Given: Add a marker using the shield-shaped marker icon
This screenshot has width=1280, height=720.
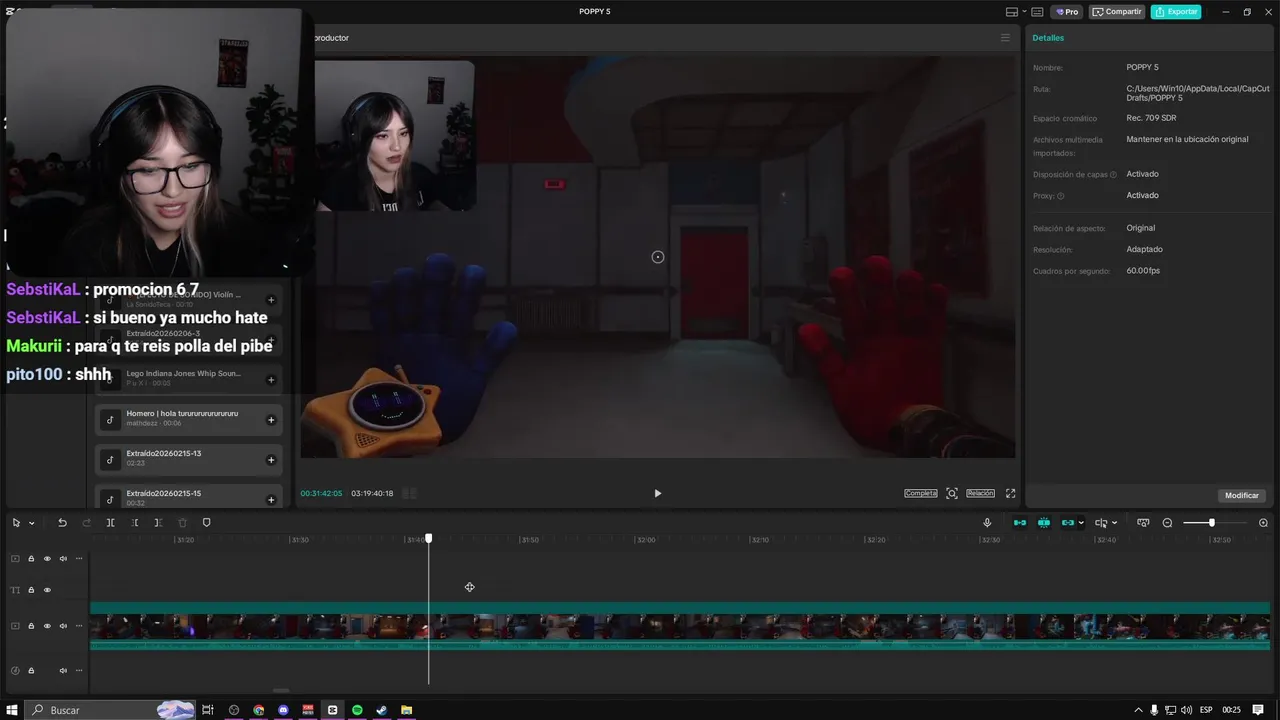Looking at the screenshot, I should point(207,523).
